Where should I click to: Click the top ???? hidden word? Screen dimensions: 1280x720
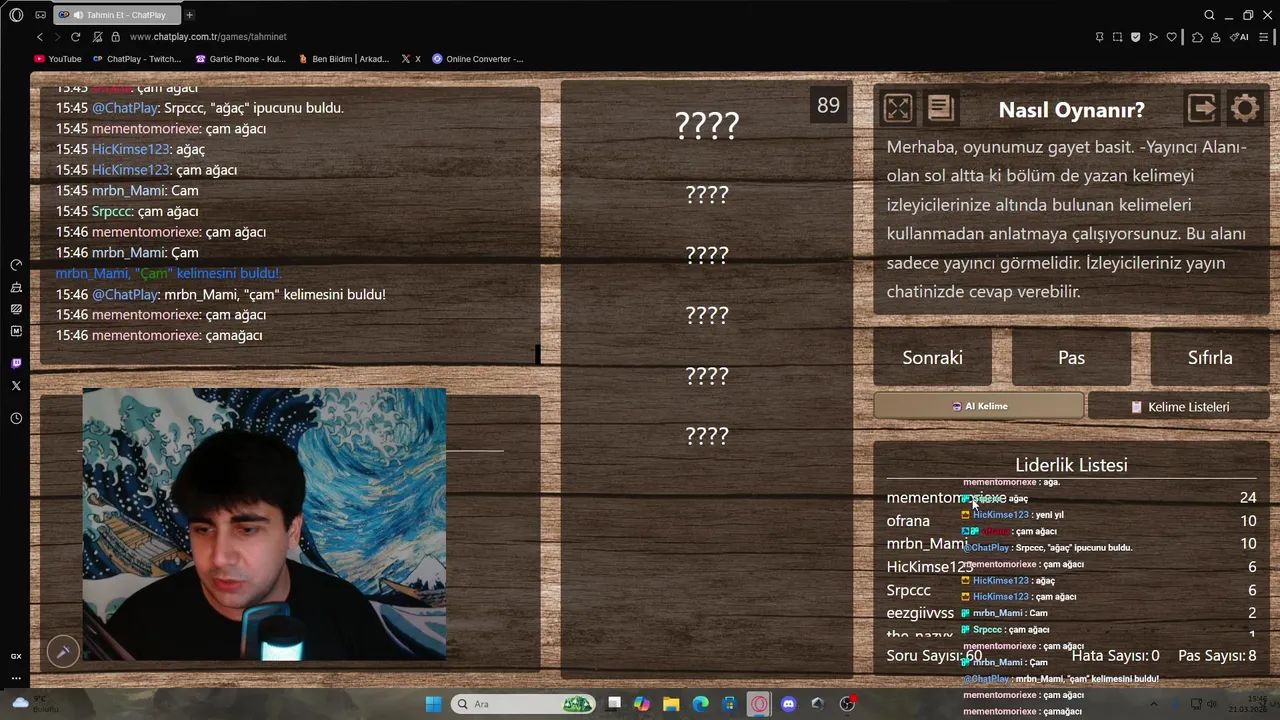click(707, 125)
